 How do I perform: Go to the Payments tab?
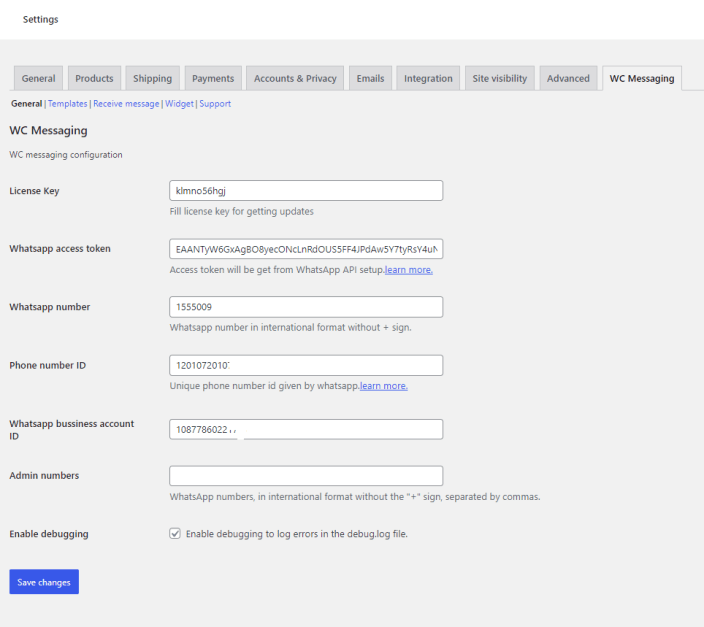[213, 79]
